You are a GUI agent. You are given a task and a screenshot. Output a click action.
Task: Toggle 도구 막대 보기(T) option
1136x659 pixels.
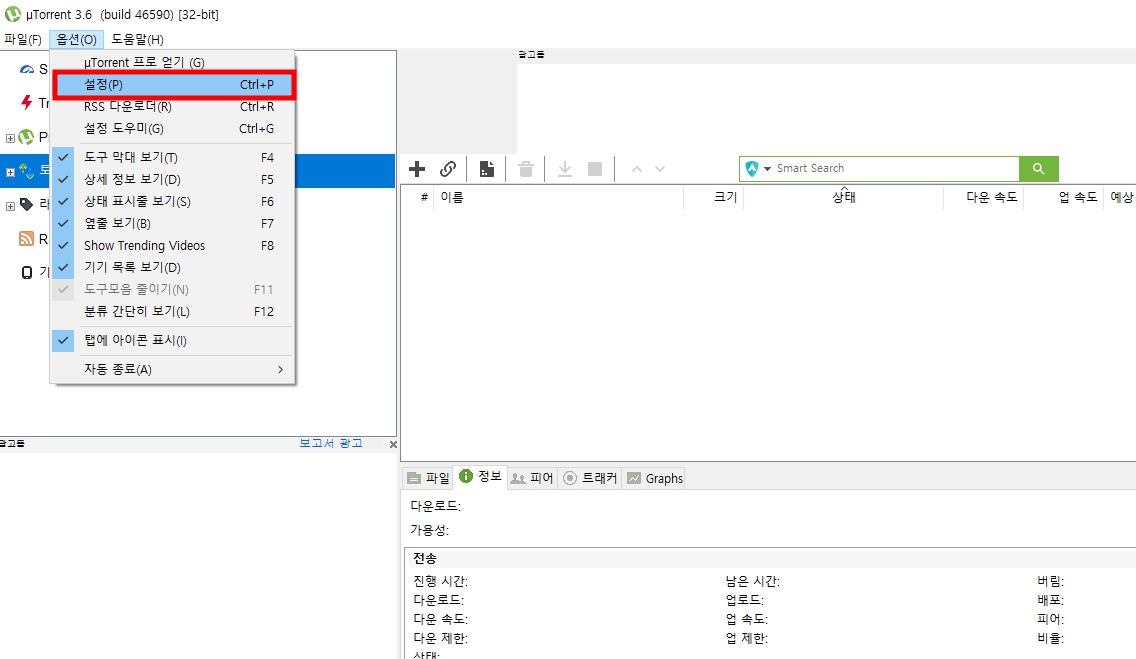(173, 157)
